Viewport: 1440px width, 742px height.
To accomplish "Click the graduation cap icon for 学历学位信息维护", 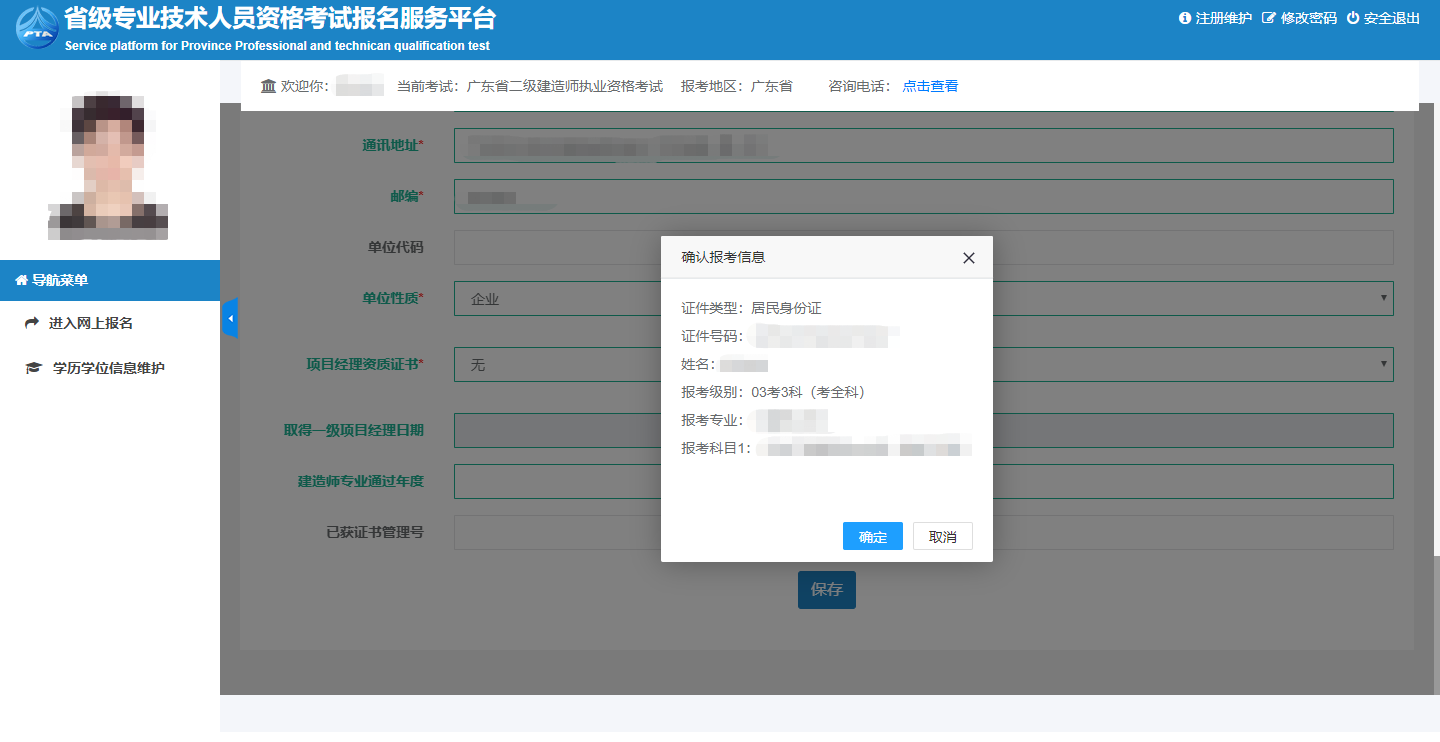I will [33, 369].
